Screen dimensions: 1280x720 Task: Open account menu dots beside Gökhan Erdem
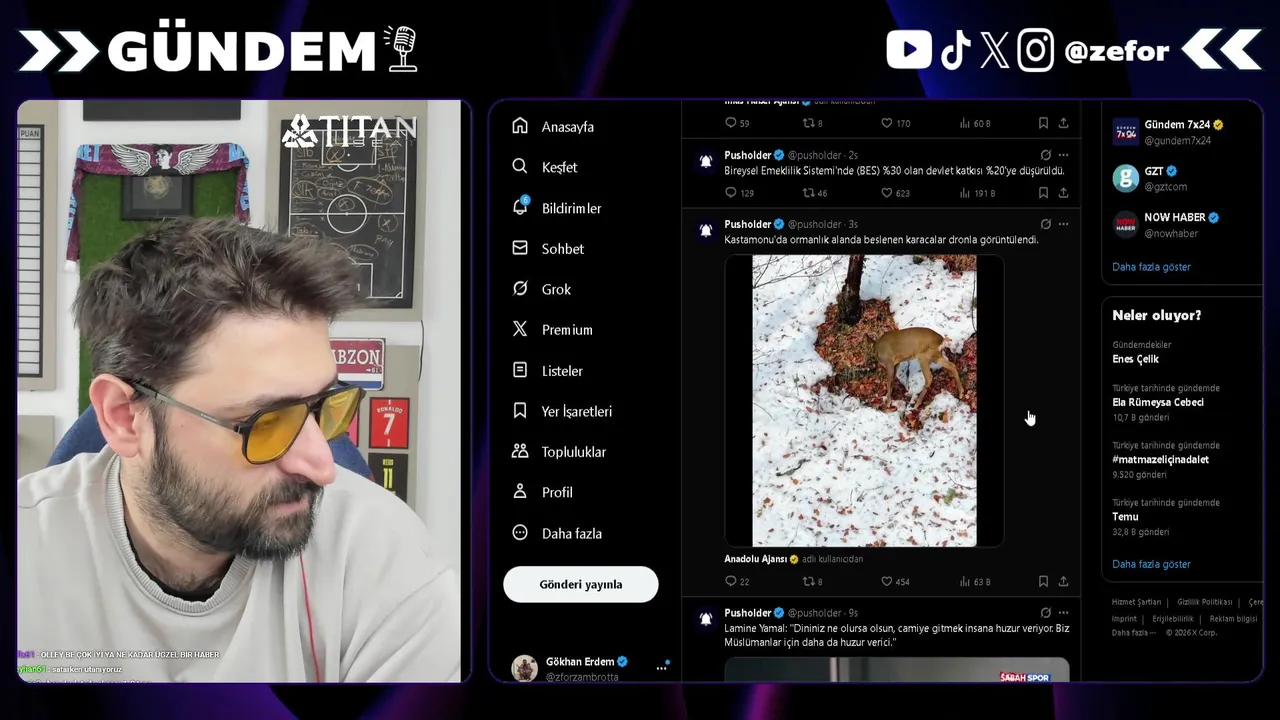pyautogui.click(x=661, y=667)
